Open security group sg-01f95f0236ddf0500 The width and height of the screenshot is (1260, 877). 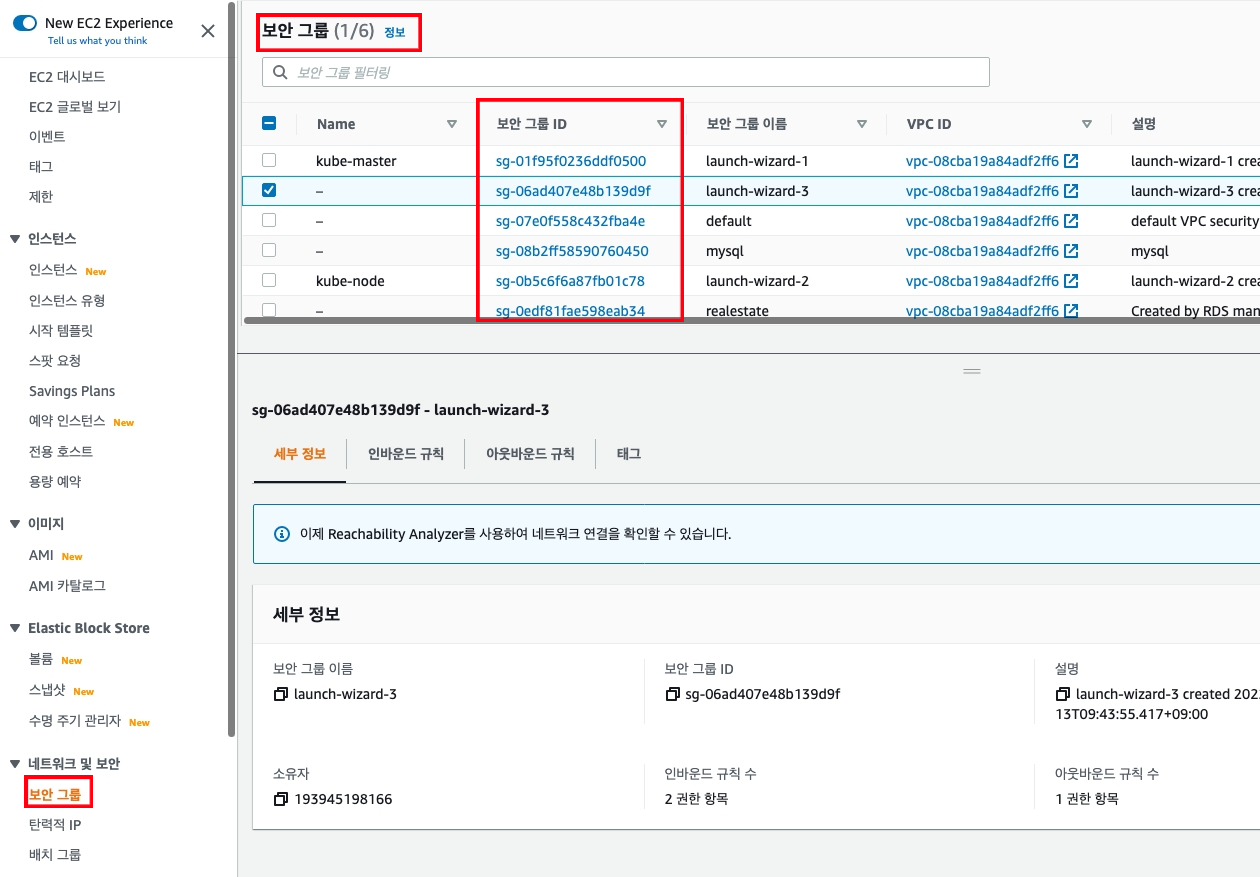click(571, 161)
